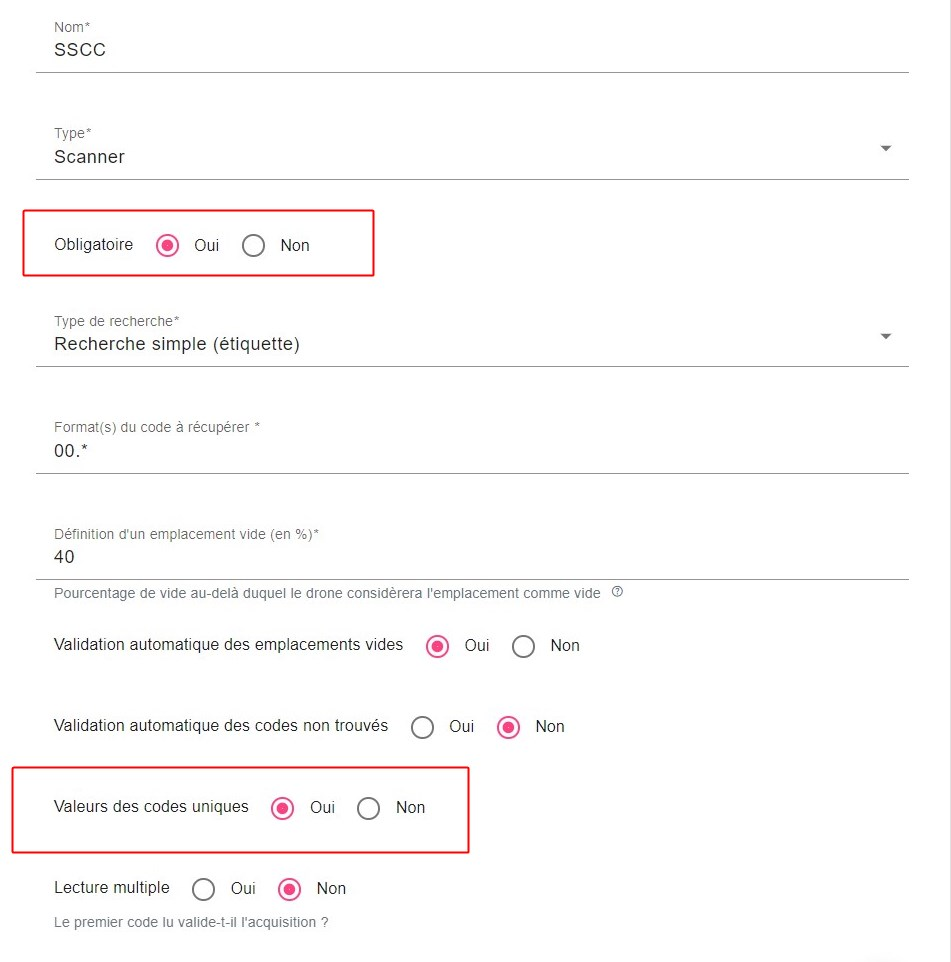Select Non for Validation automatique des codes non trouvés
The width and height of the screenshot is (951, 962).
[509, 727]
